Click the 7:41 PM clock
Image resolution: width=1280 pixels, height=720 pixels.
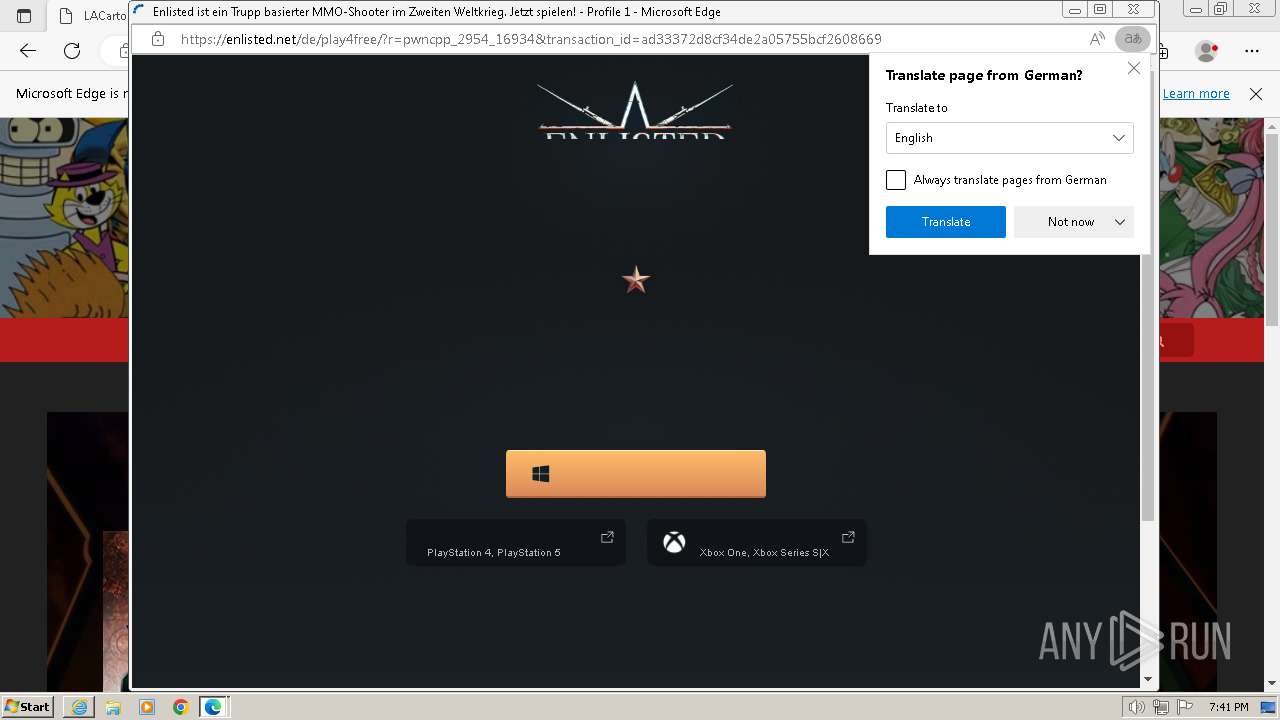coord(1228,707)
